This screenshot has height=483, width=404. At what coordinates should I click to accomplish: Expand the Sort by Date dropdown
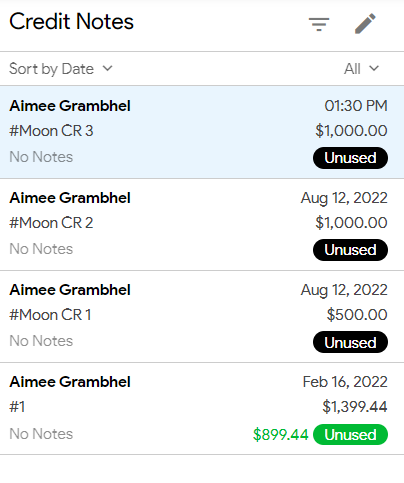pyautogui.click(x=61, y=69)
